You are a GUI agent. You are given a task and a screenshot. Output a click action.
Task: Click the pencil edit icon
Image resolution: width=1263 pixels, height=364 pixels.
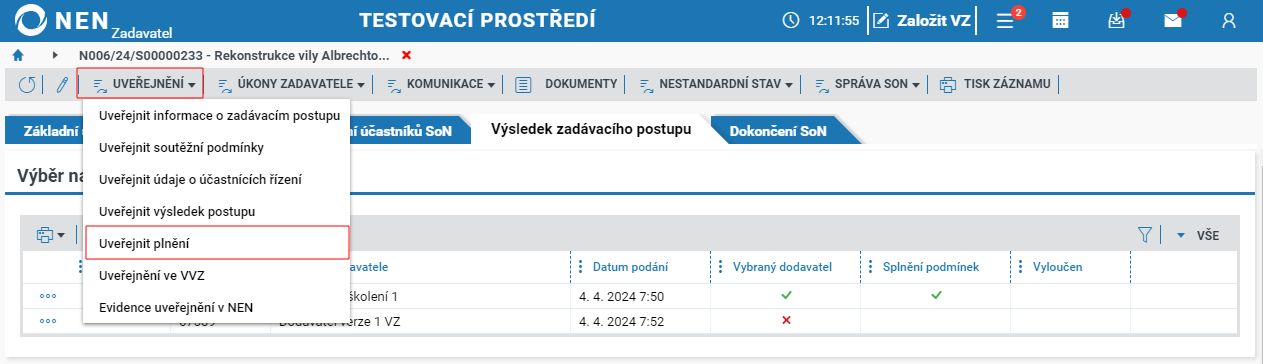[61, 84]
